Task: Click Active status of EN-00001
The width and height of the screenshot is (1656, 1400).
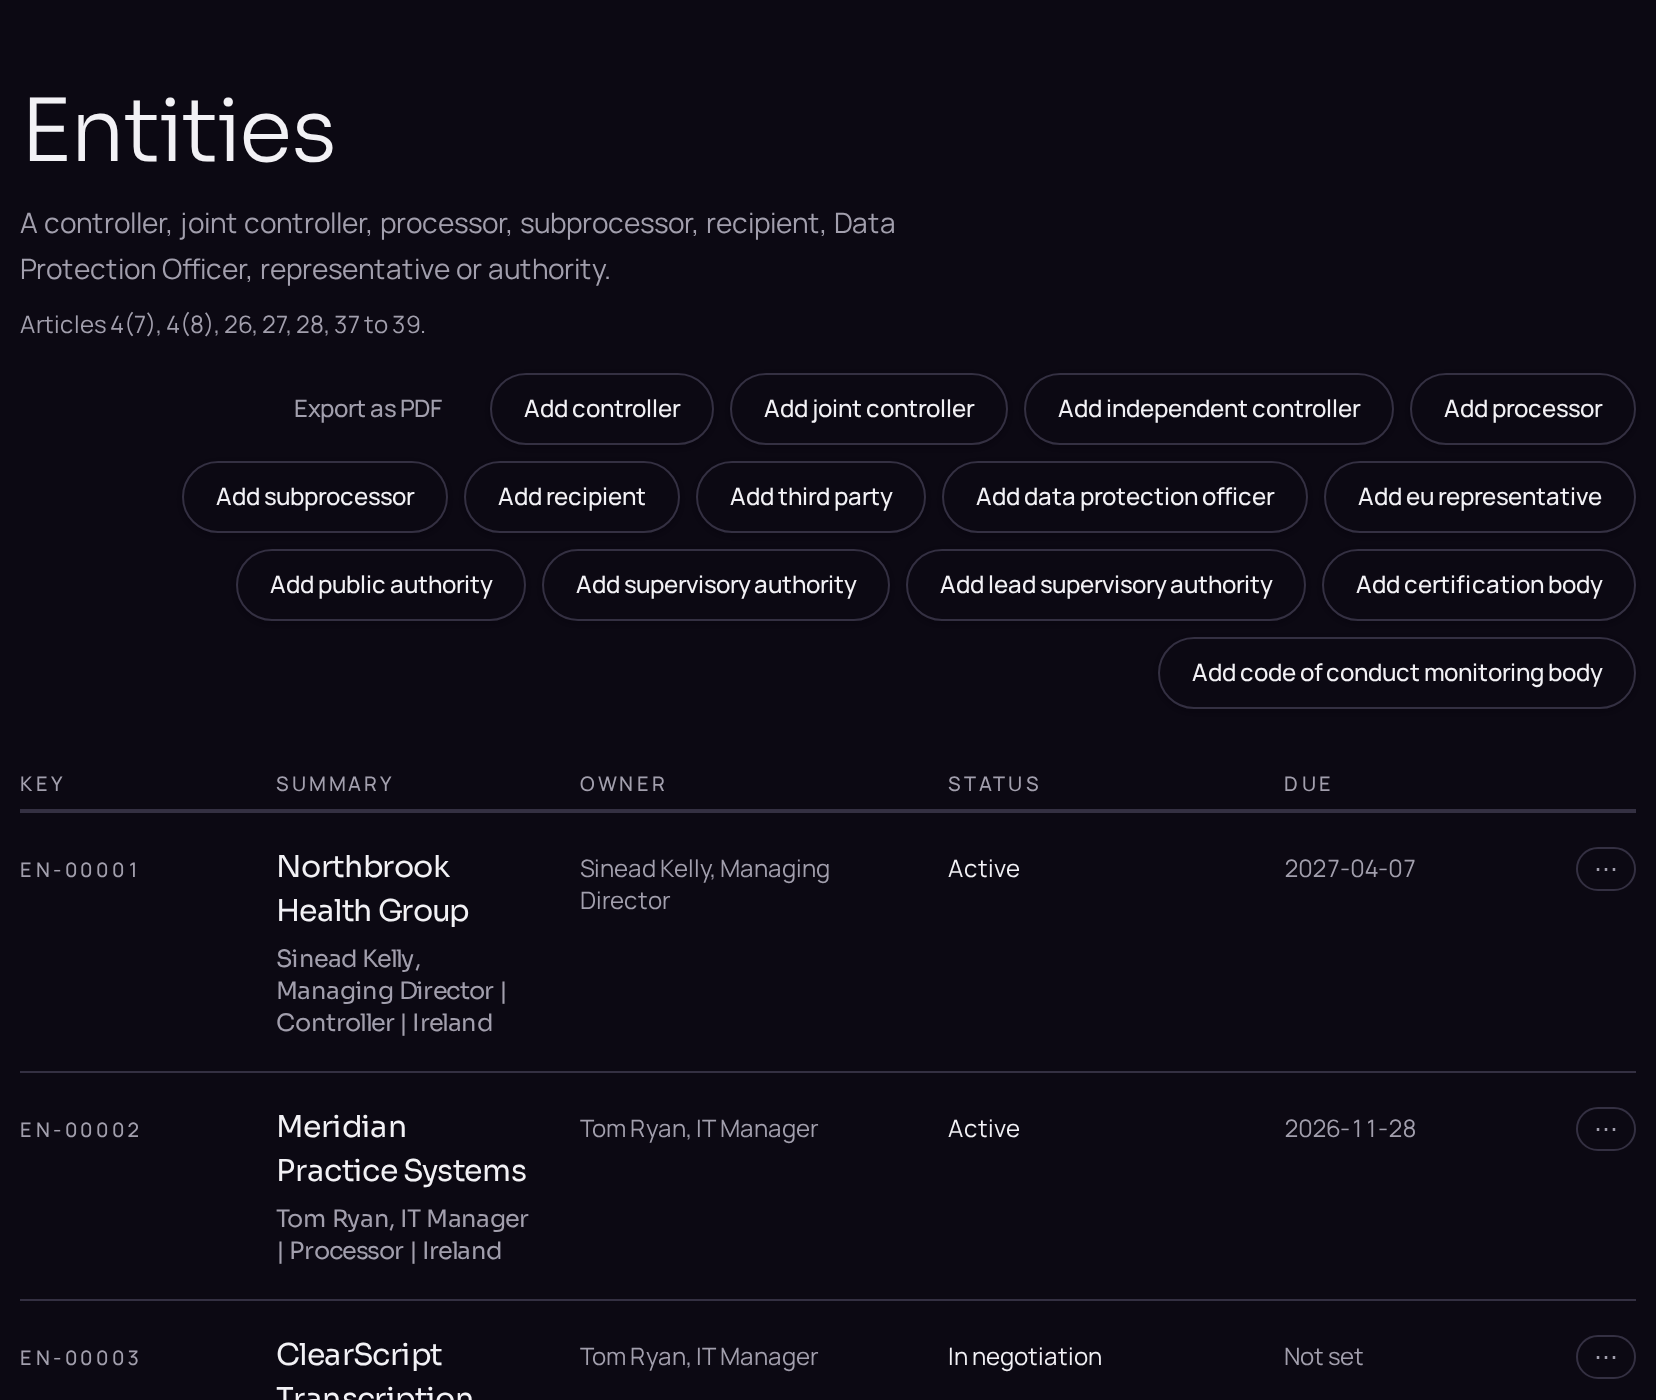Action: (983, 869)
